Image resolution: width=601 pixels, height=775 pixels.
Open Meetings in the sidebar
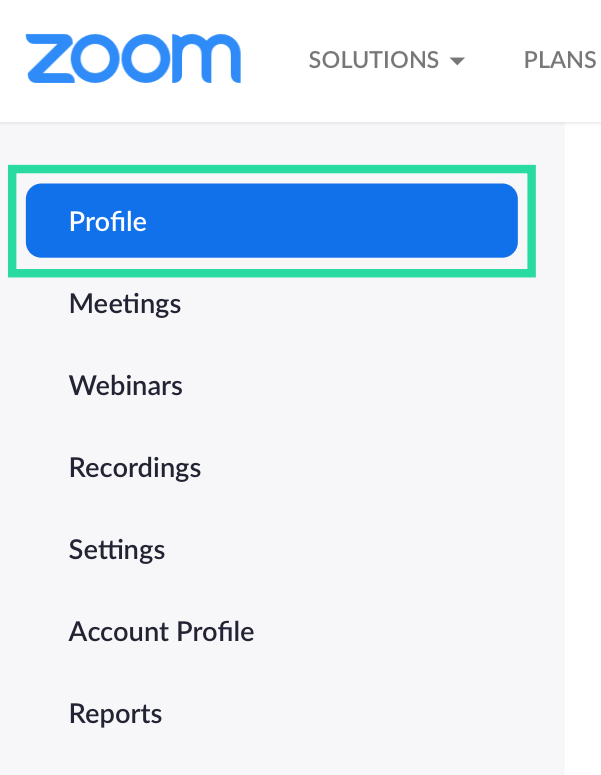tap(125, 303)
